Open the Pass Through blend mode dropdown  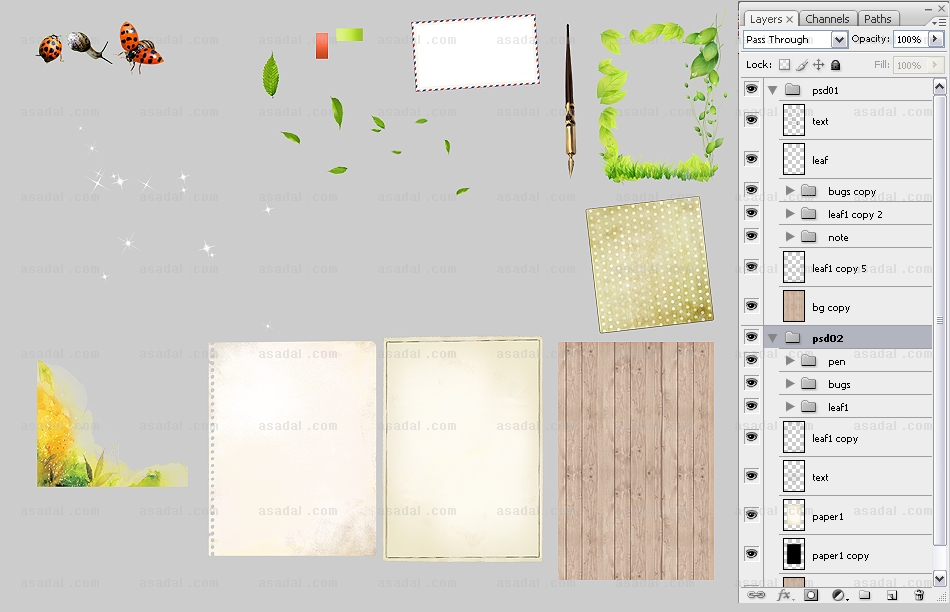click(796, 40)
